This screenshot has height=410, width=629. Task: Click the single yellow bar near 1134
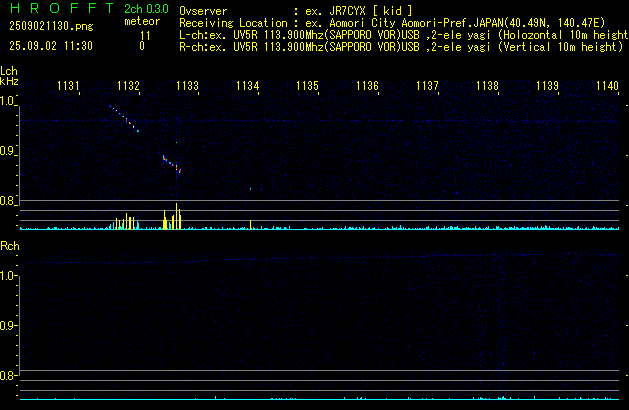pyautogui.click(x=251, y=225)
